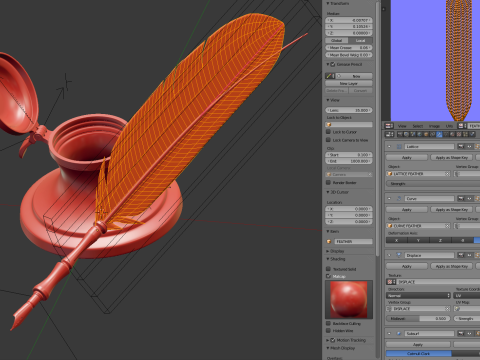
Task: Open the Object Constraints properties tab
Action: click(433, 134)
